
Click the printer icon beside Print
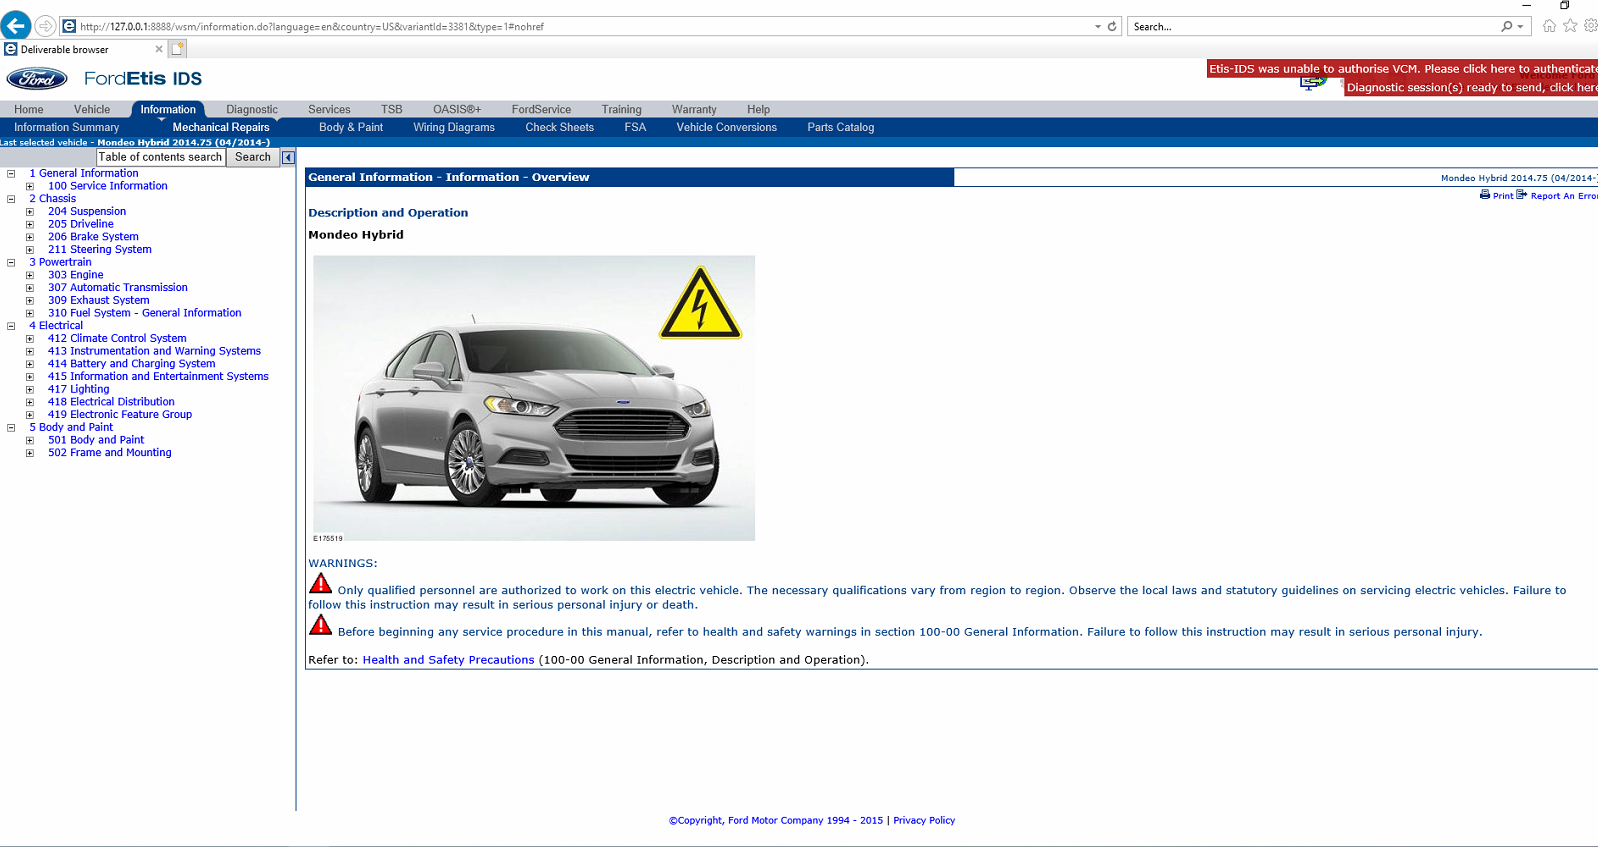point(1485,195)
